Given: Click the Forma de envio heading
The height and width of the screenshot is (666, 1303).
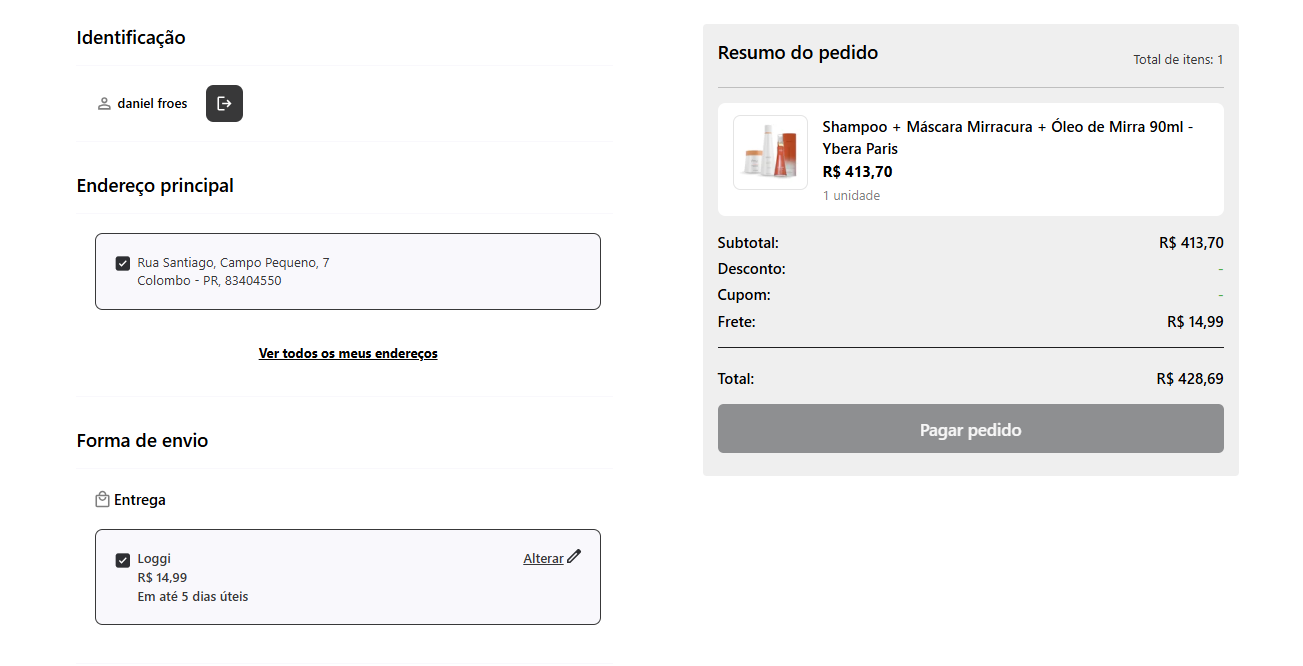Looking at the screenshot, I should click(142, 441).
